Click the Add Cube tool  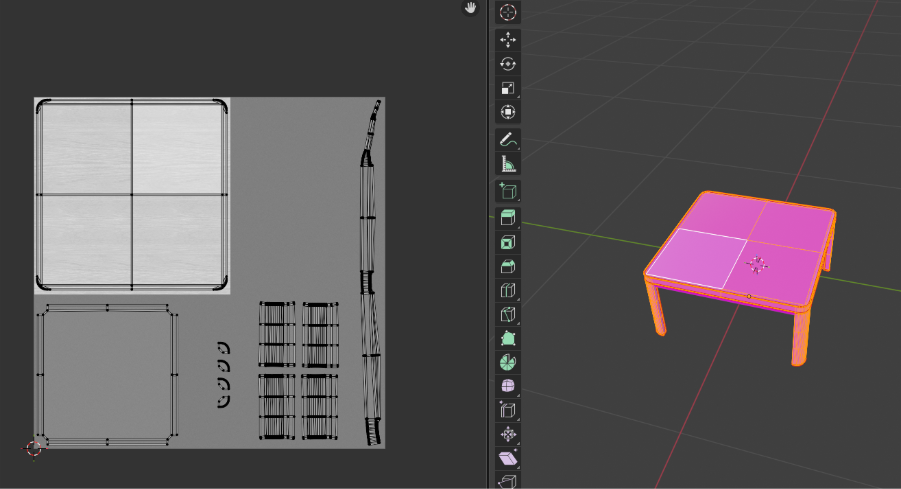coord(508,191)
